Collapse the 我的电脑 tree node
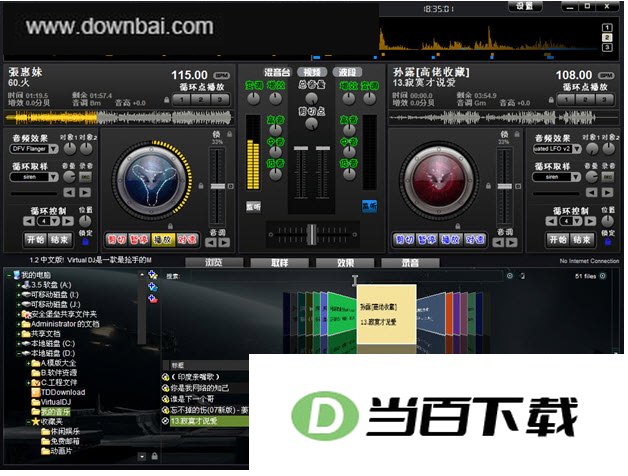The image size is (628, 476). coord(9,275)
